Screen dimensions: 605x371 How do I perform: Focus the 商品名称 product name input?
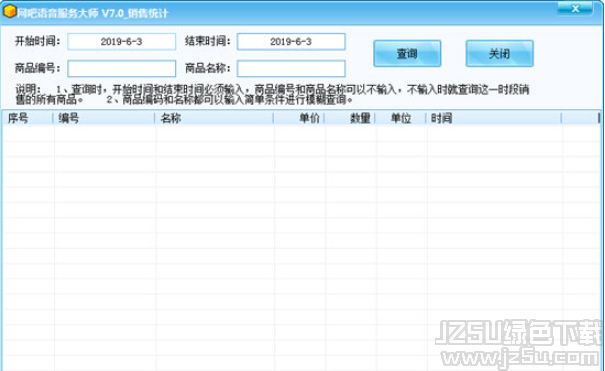pos(291,69)
